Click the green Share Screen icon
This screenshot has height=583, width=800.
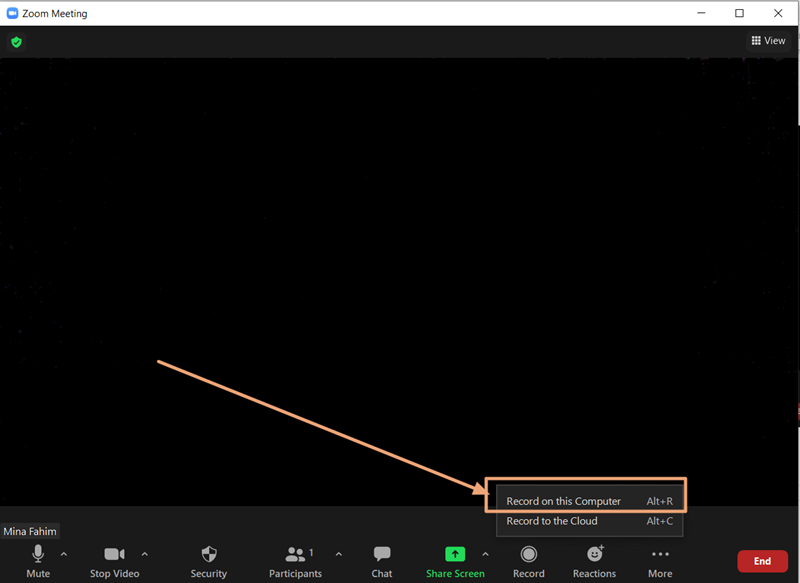click(x=455, y=554)
